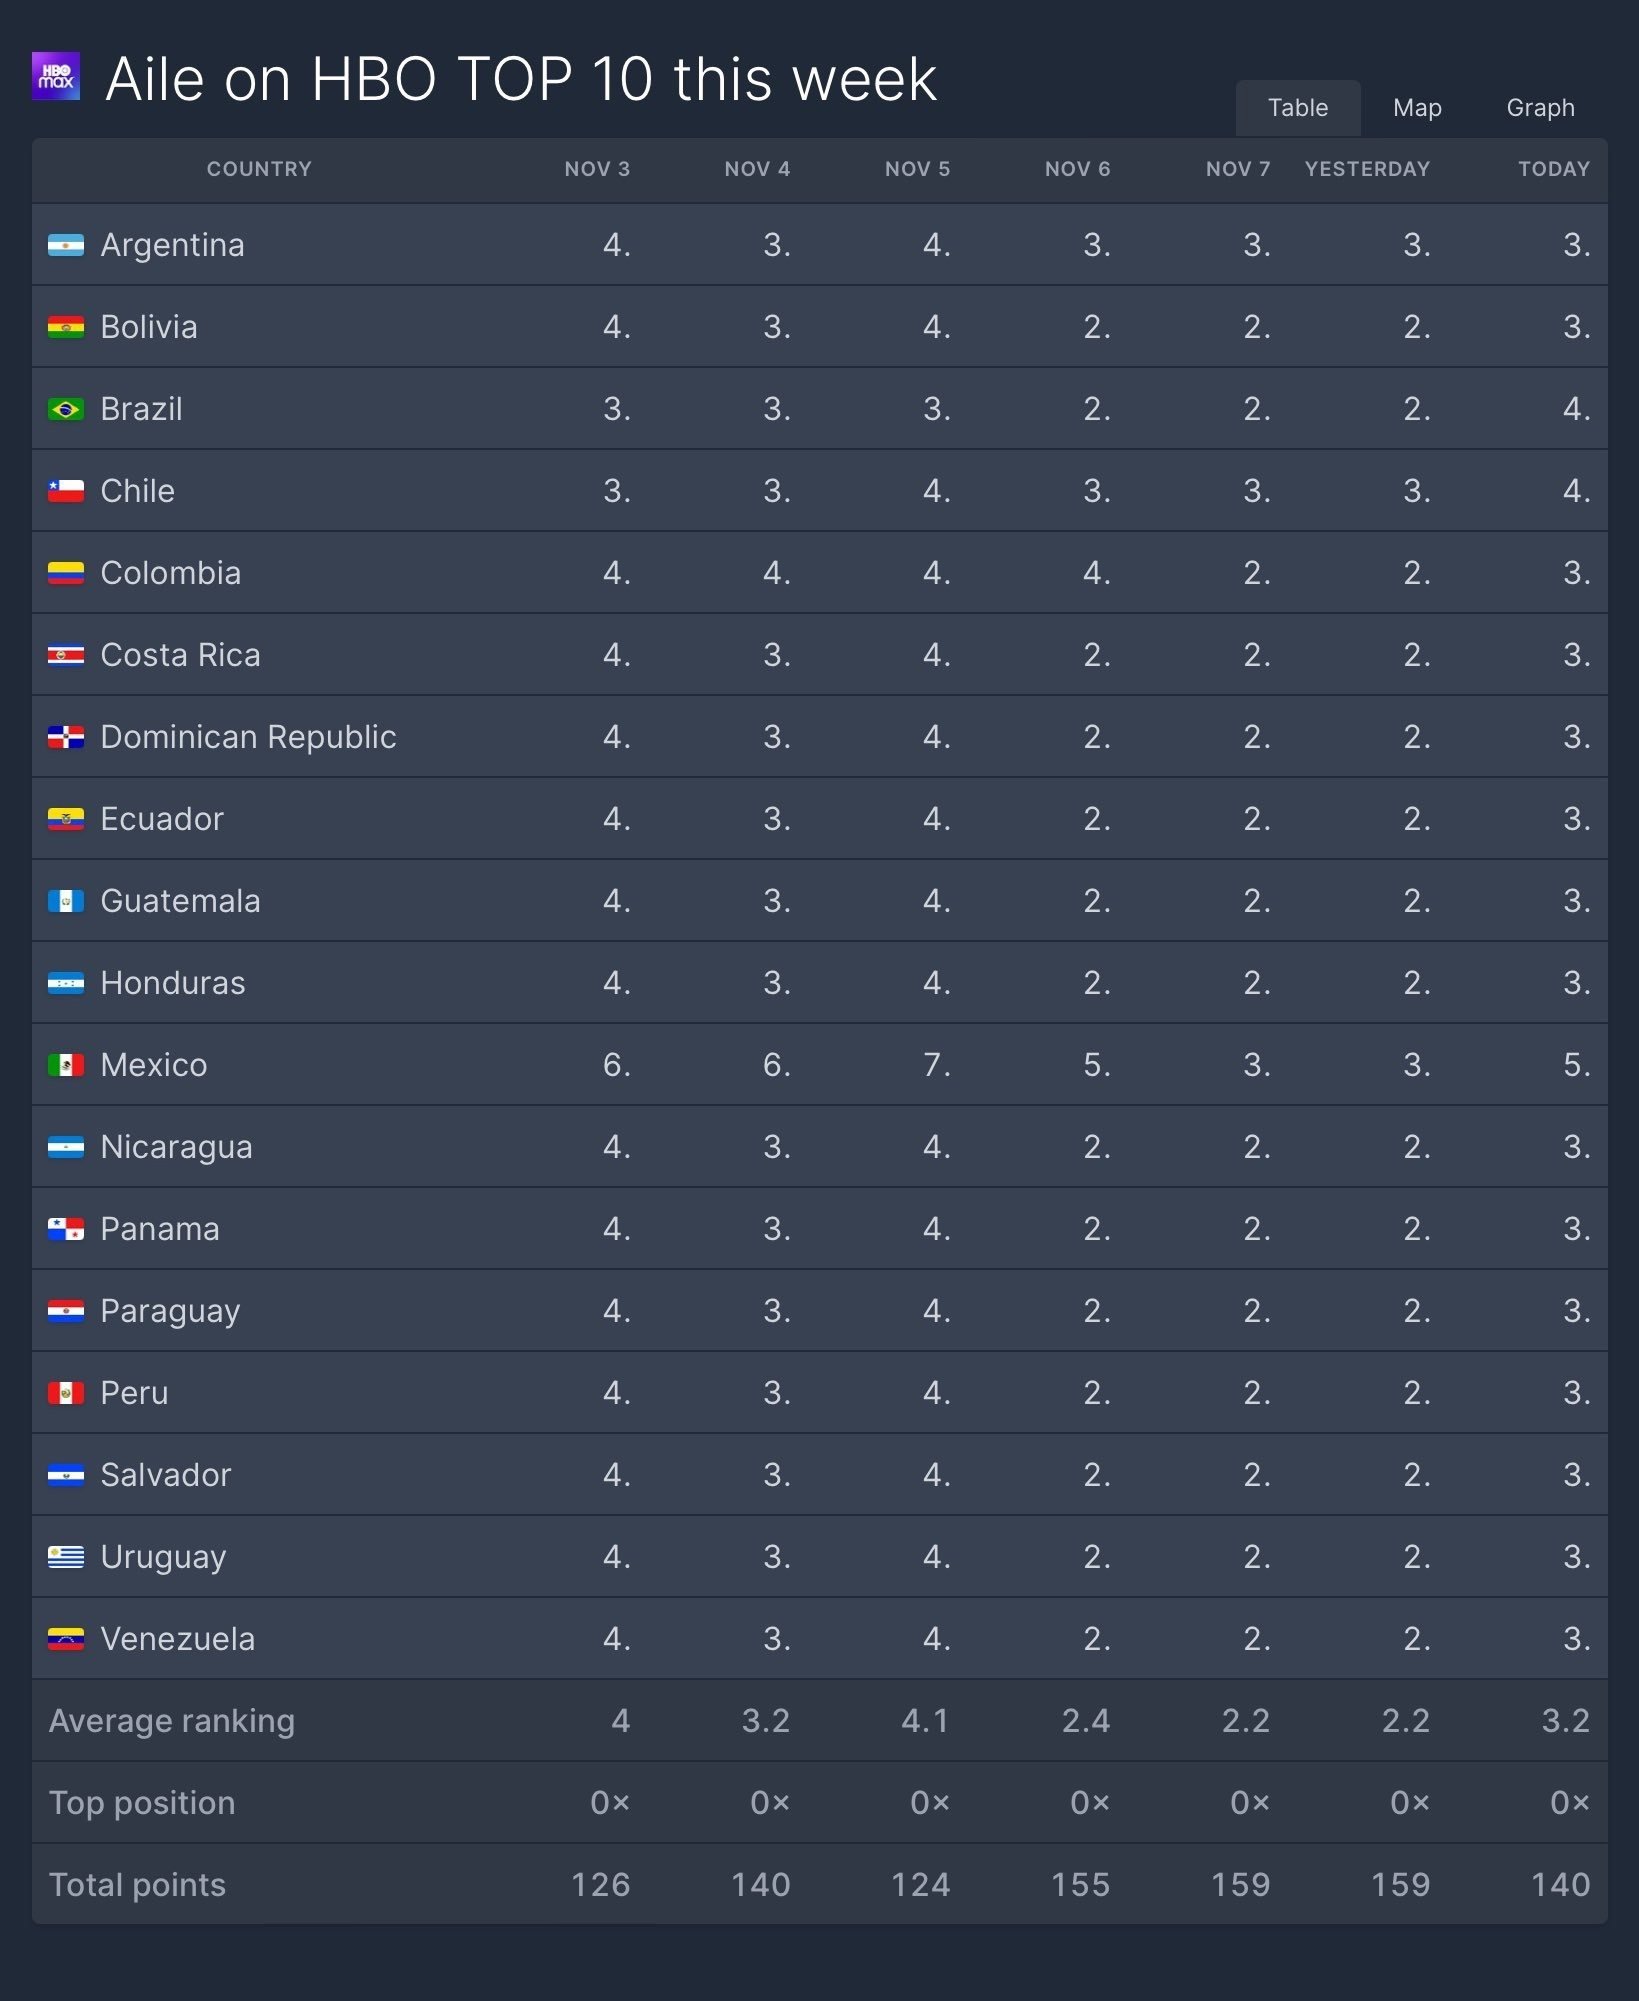Click the Dominican Republic flag icon
This screenshot has width=1639, height=2001.
[66, 738]
